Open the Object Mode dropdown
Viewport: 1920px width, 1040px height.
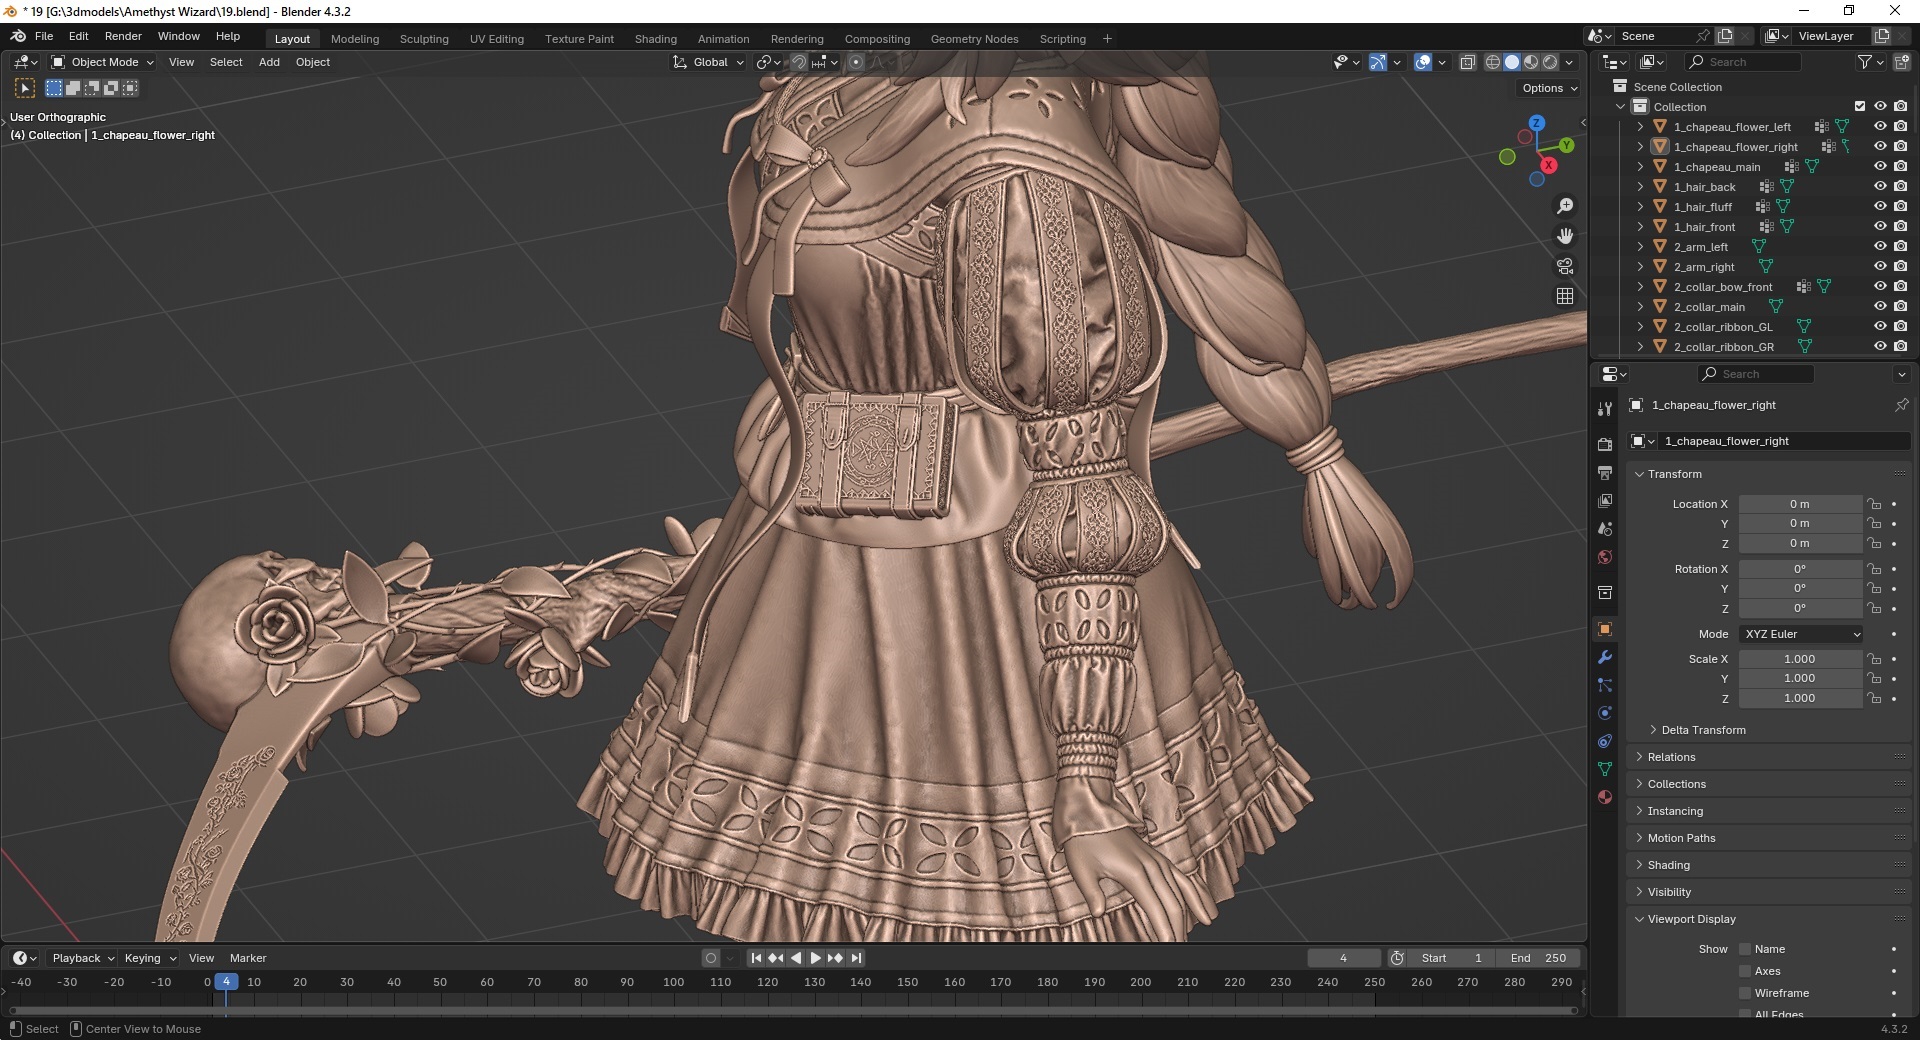click(x=103, y=62)
